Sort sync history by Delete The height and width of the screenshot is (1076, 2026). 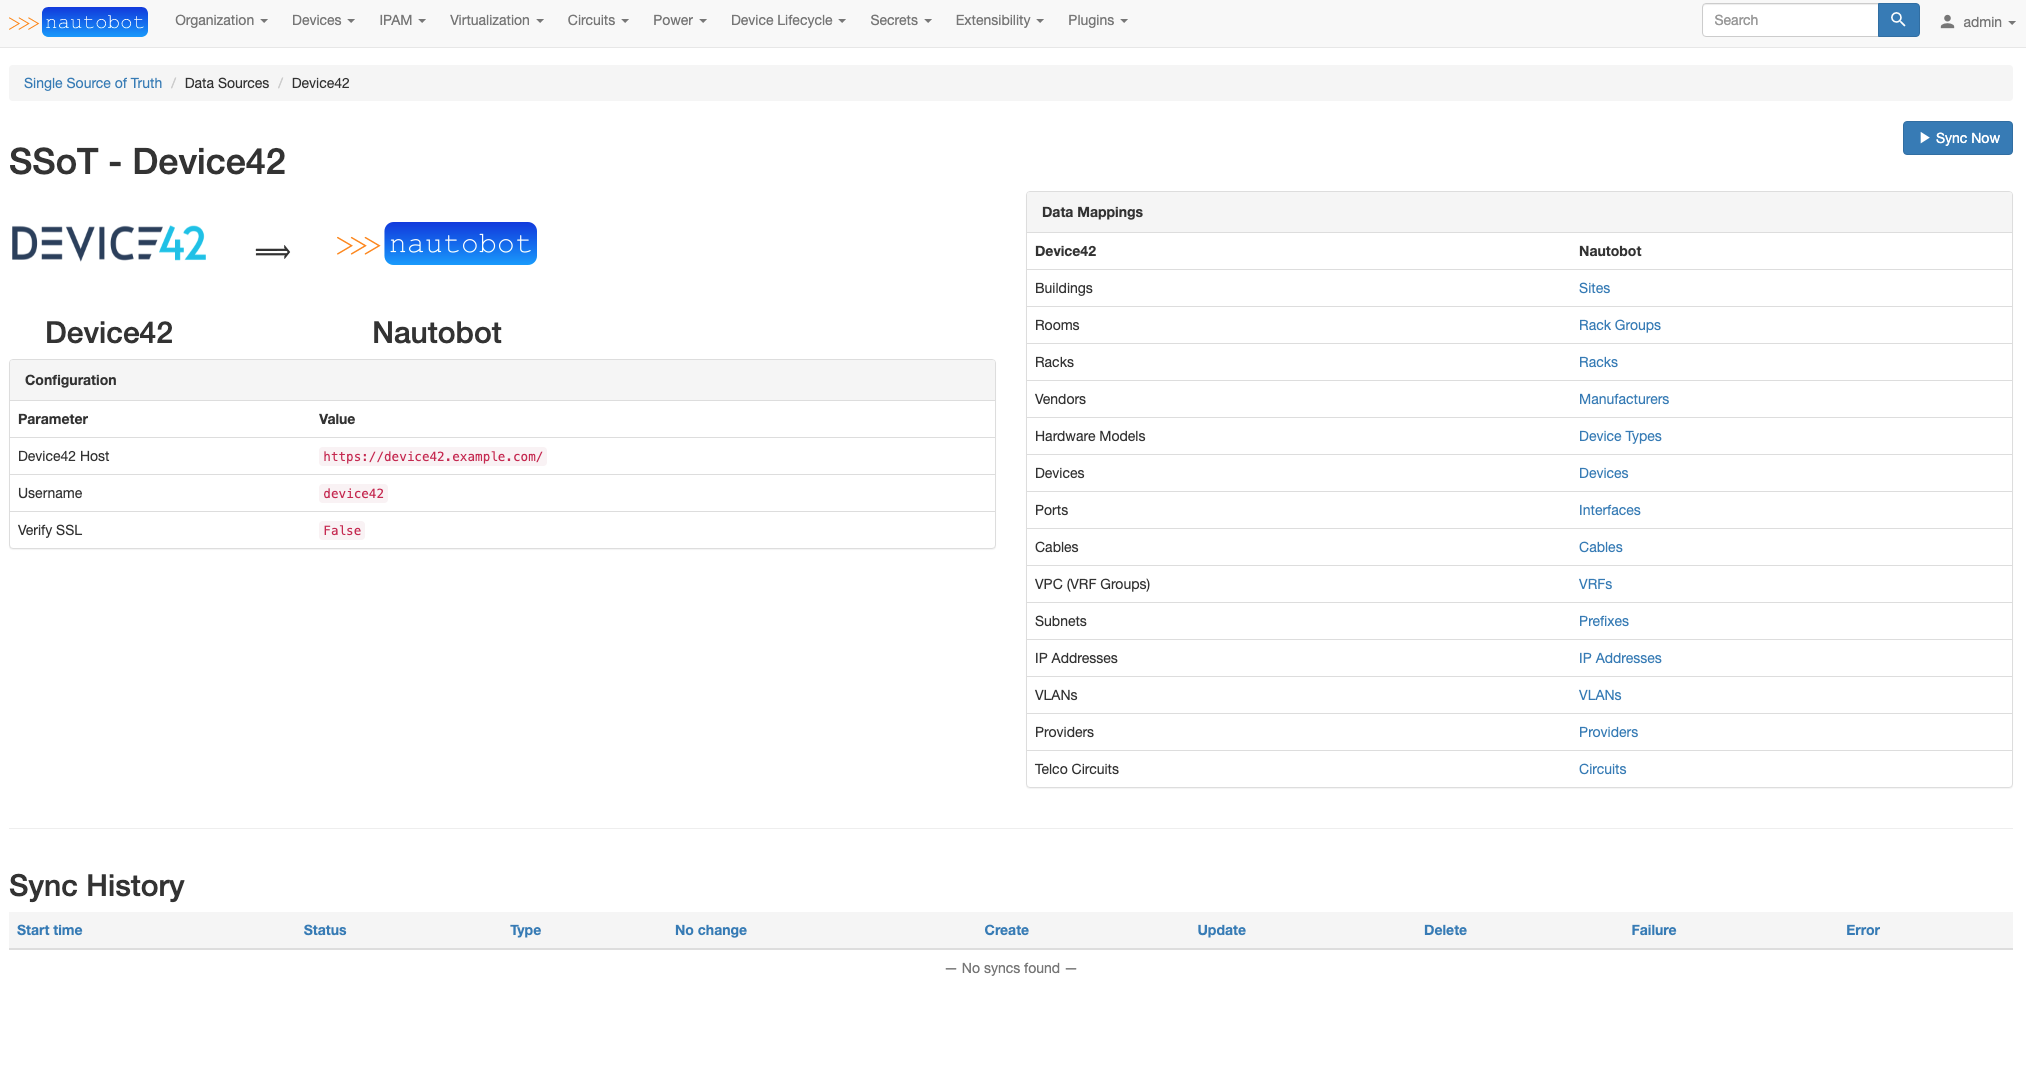click(1445, 930)
